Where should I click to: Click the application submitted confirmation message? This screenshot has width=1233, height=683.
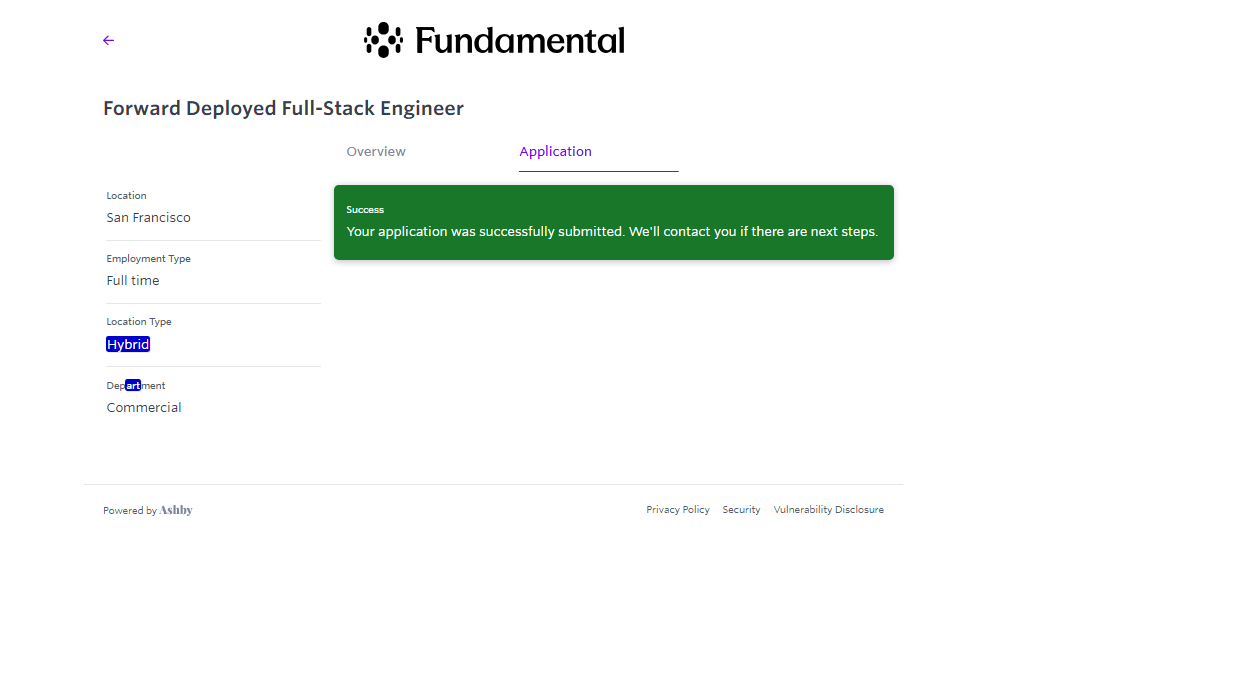[x=612, y=232]
